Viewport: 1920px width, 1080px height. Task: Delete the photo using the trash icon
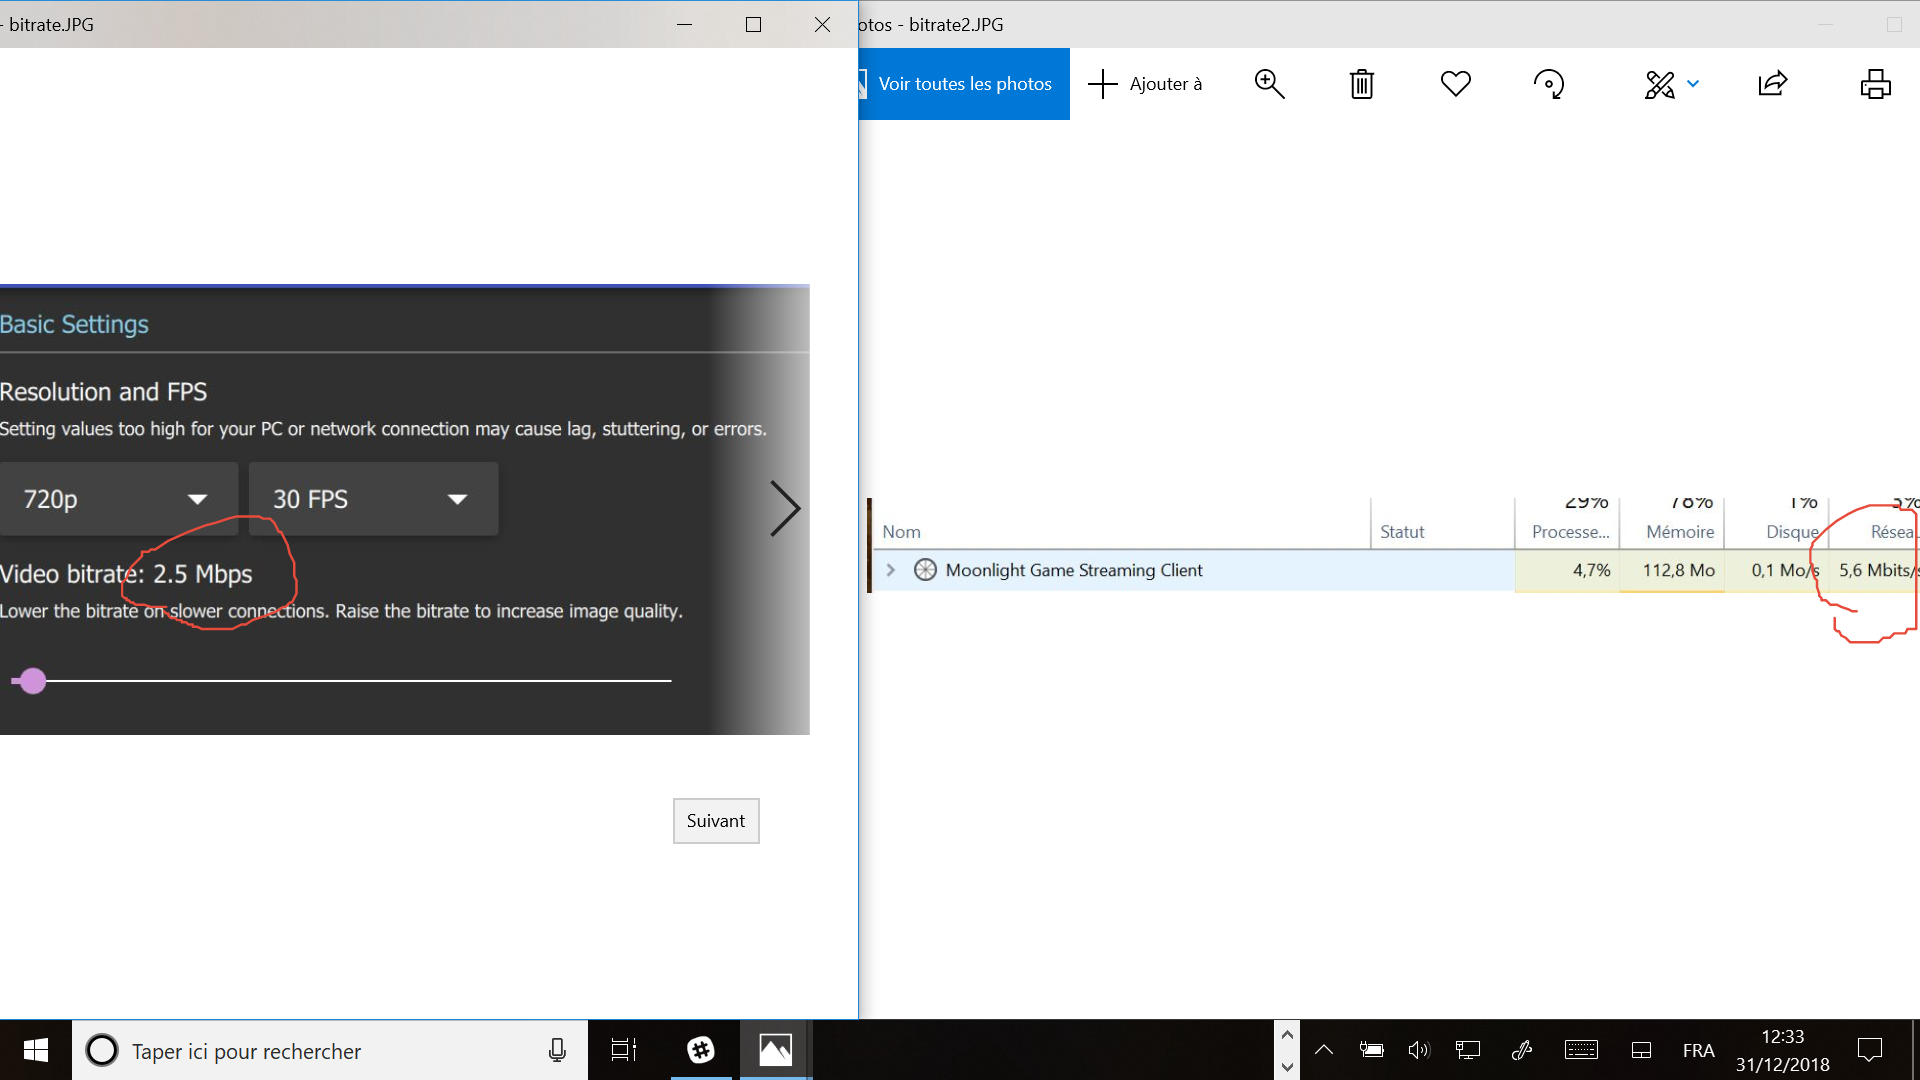pyautogui.click(x=1361, y=84)
